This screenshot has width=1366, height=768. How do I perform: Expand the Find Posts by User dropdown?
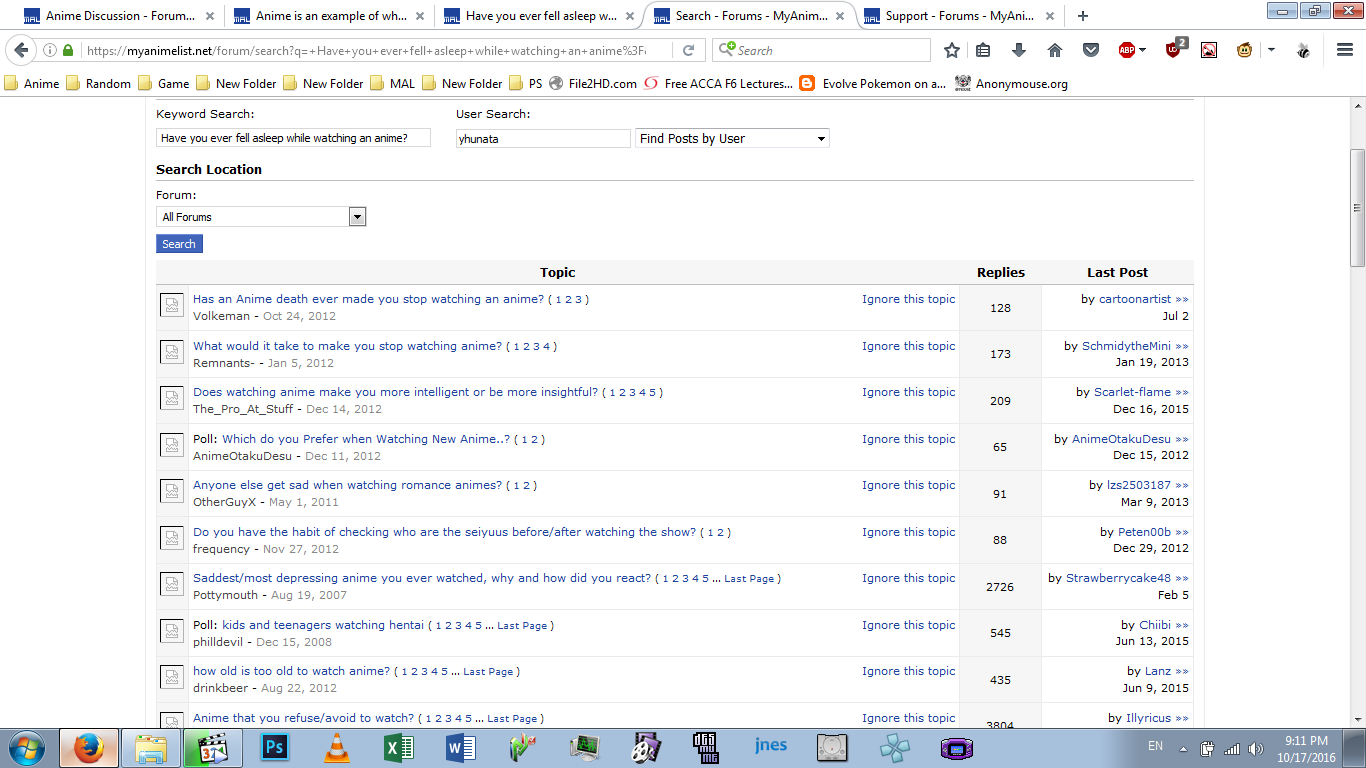coord(732,139)
